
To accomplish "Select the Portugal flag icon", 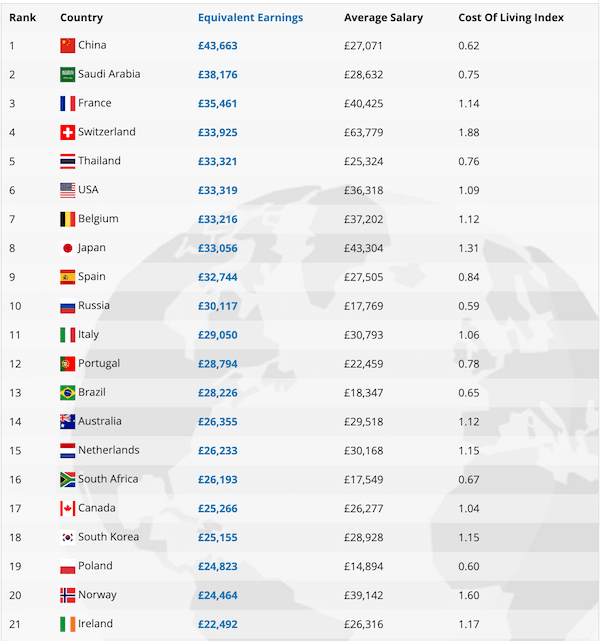I will tap(67, 364).
